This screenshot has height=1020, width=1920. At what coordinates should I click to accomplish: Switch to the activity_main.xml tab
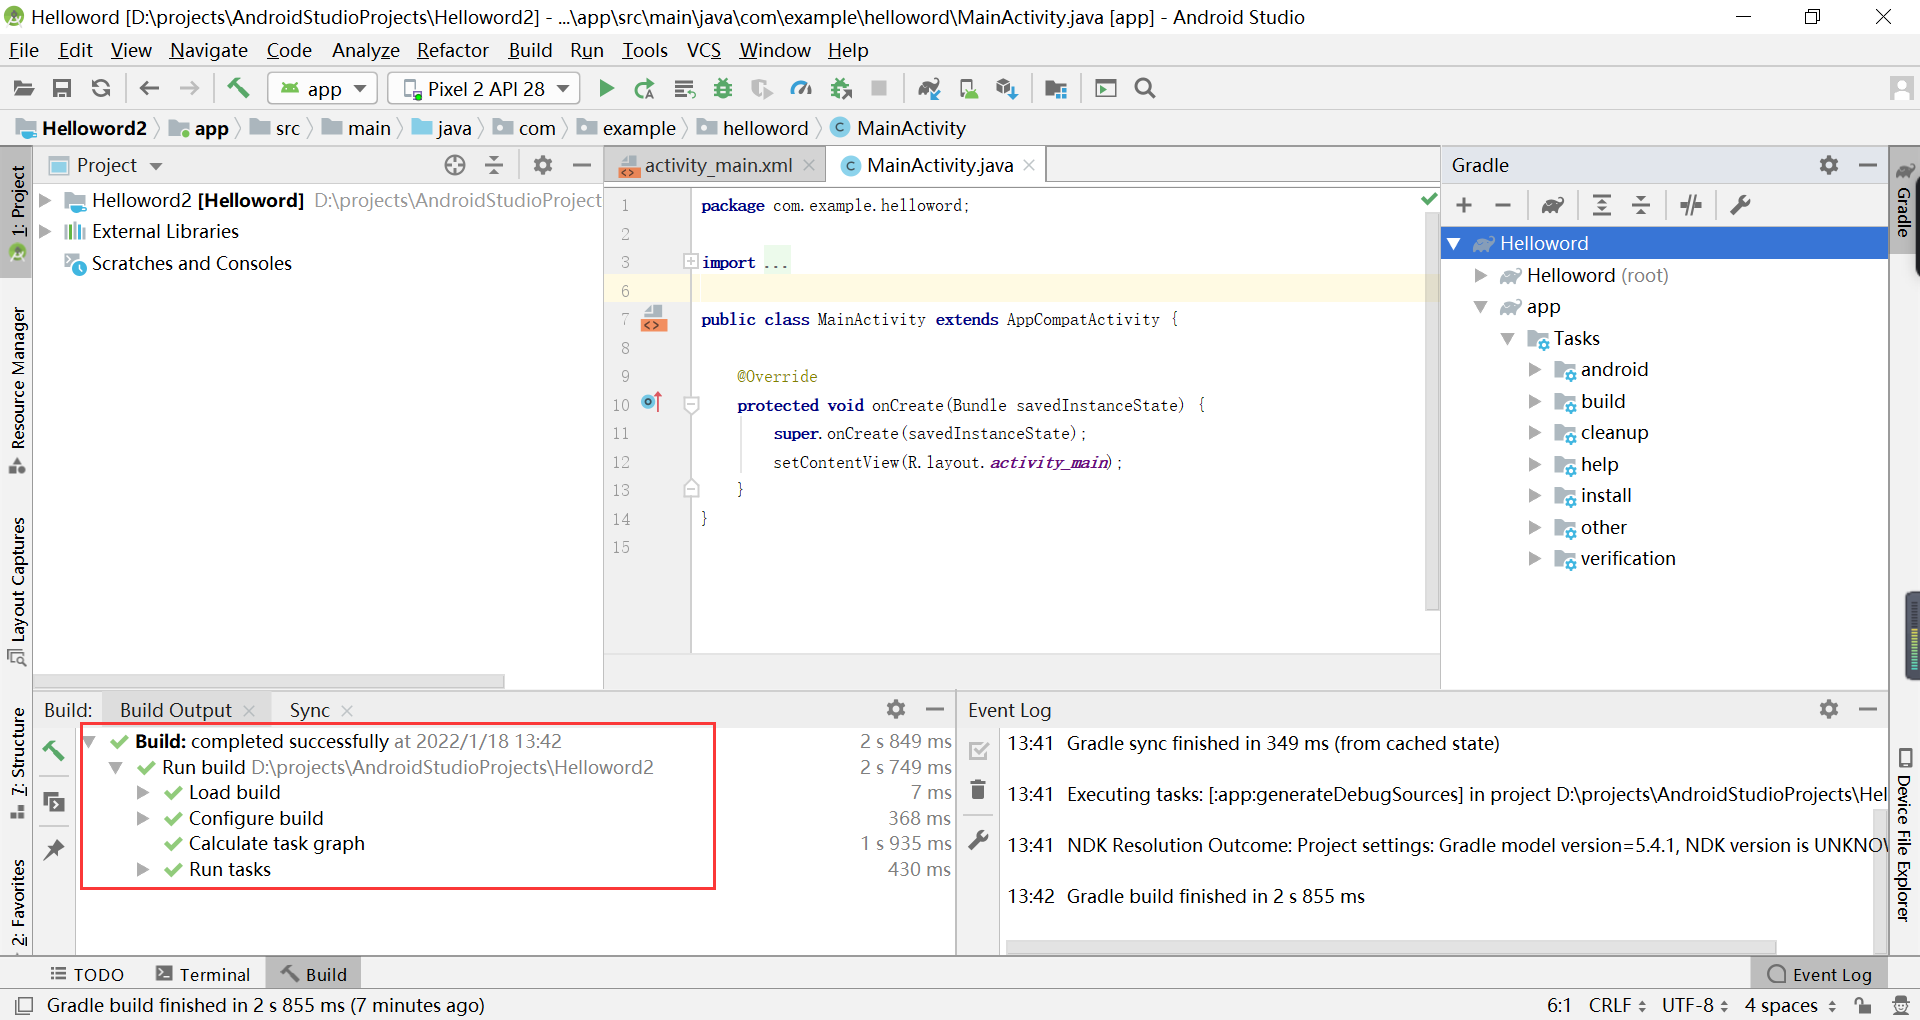pyautogui.click(x=716, y=165)
